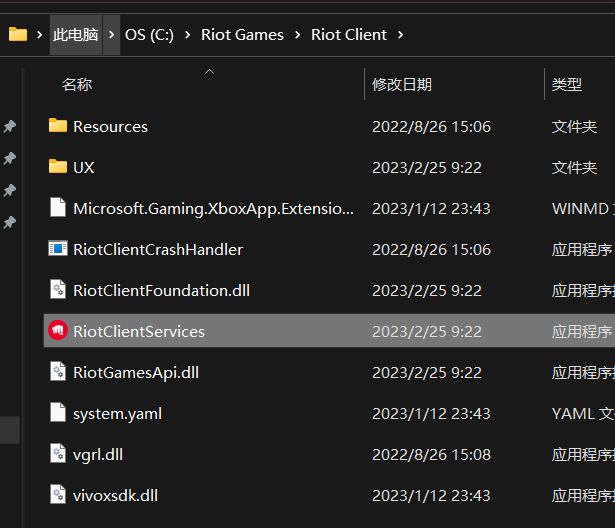Click the 应用程序 type for RiotClientServices

(582, 331)
